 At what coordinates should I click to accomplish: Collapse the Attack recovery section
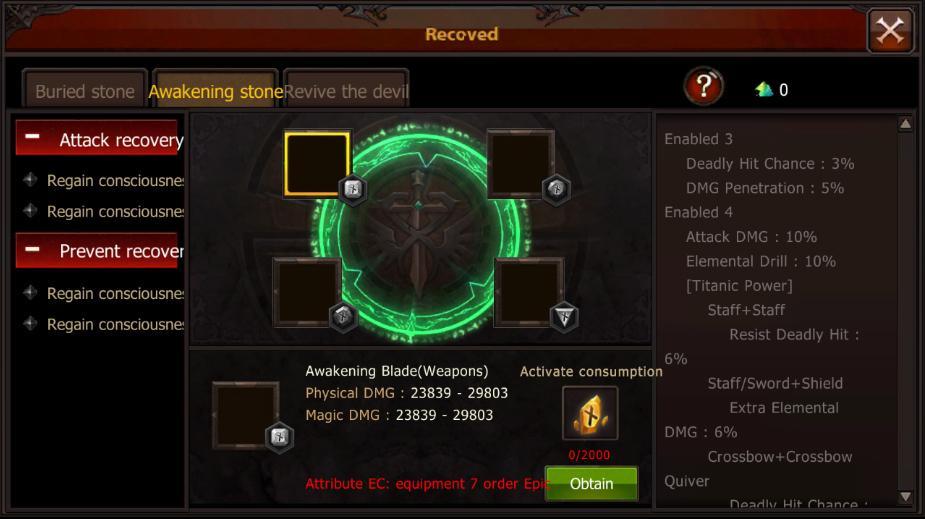32,137
